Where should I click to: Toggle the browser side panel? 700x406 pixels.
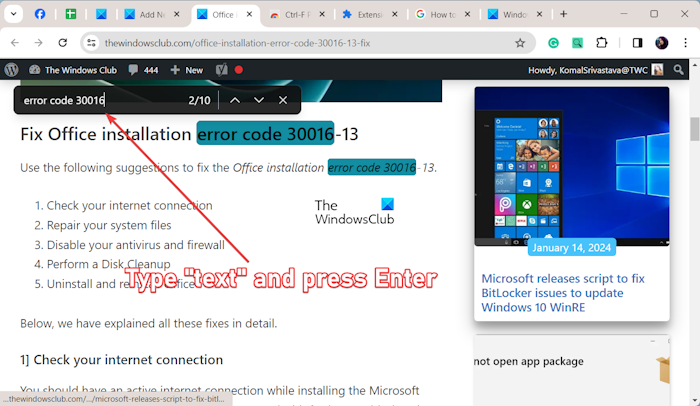[x=637, y=43]
